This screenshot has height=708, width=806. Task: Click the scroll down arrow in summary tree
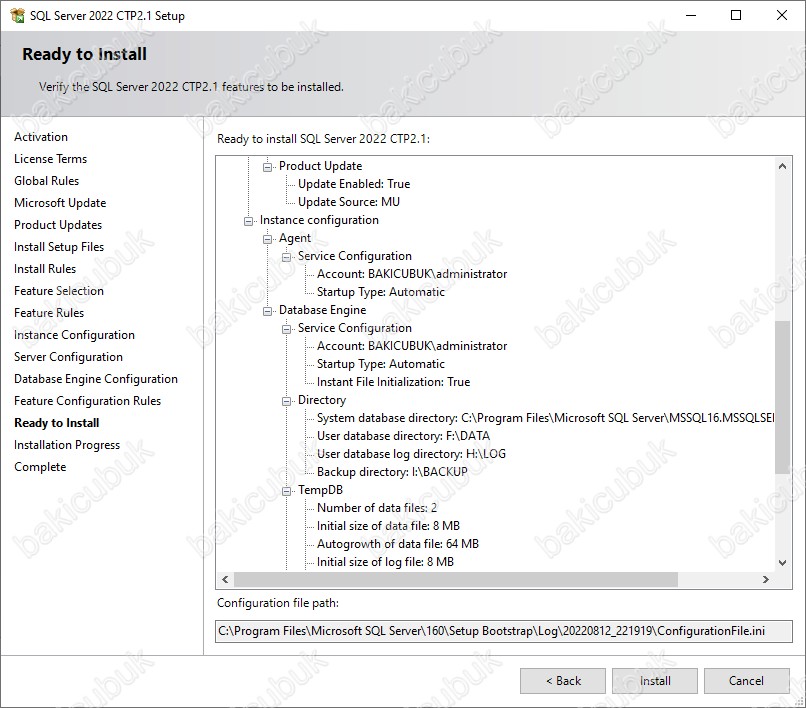(782, 562)
